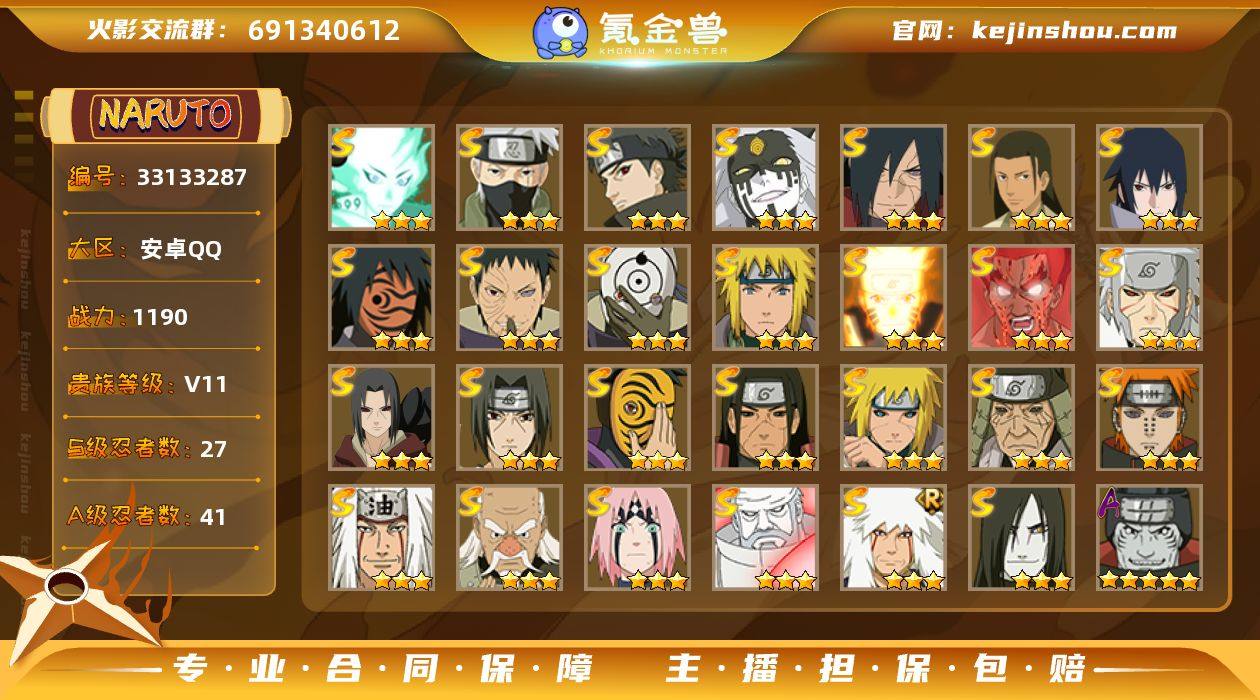
Task: Click the NARUTO scroll title banner
Action: 166,114
